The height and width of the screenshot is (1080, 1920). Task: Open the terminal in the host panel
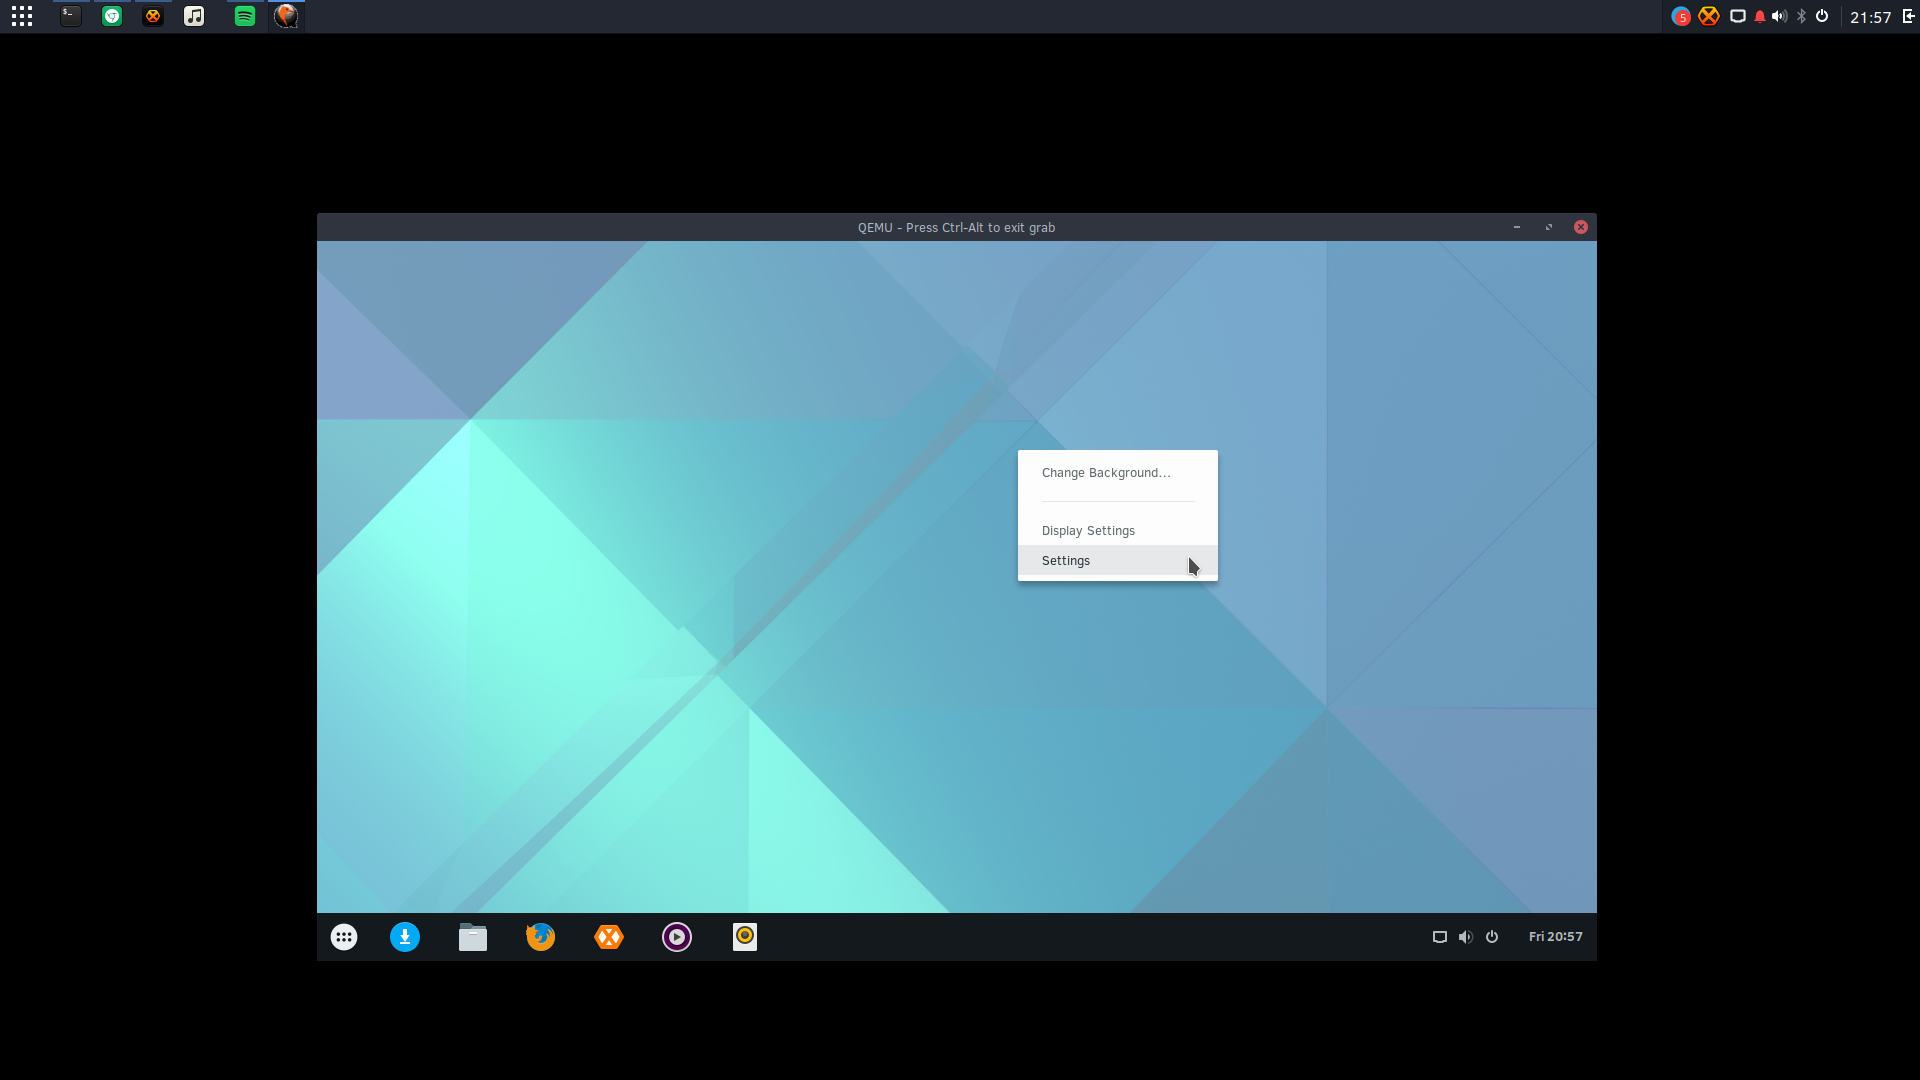pos(71,16)
